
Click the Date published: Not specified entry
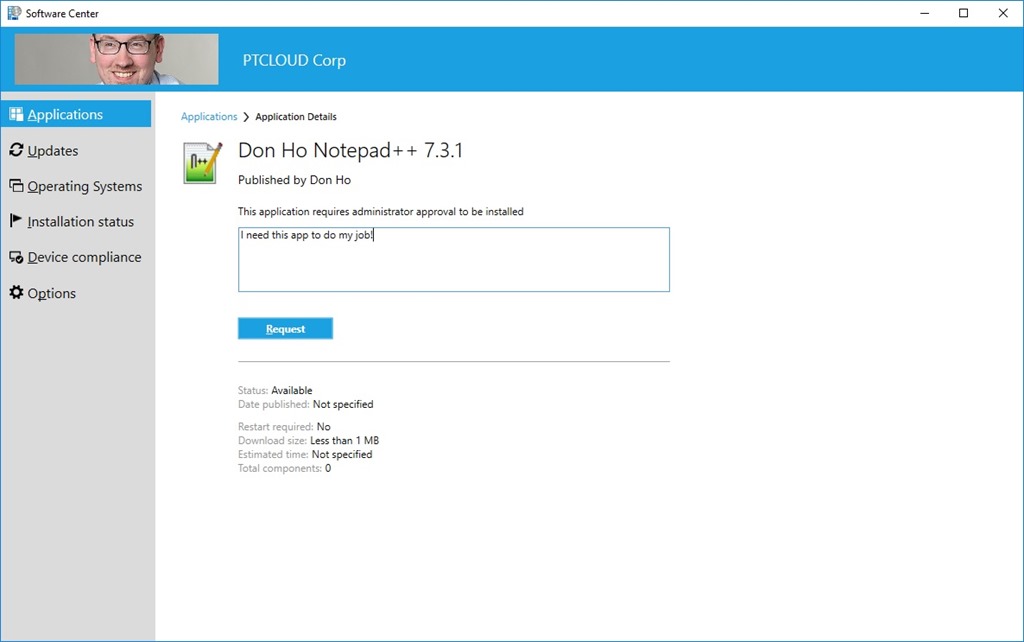pos(306,404)
